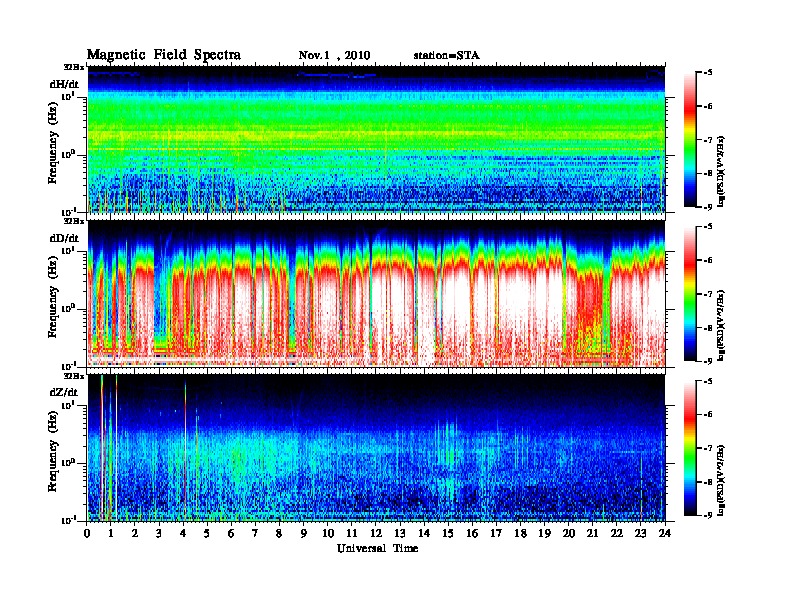
Task: Click the "station=STA" label
Action: point(447,55)
